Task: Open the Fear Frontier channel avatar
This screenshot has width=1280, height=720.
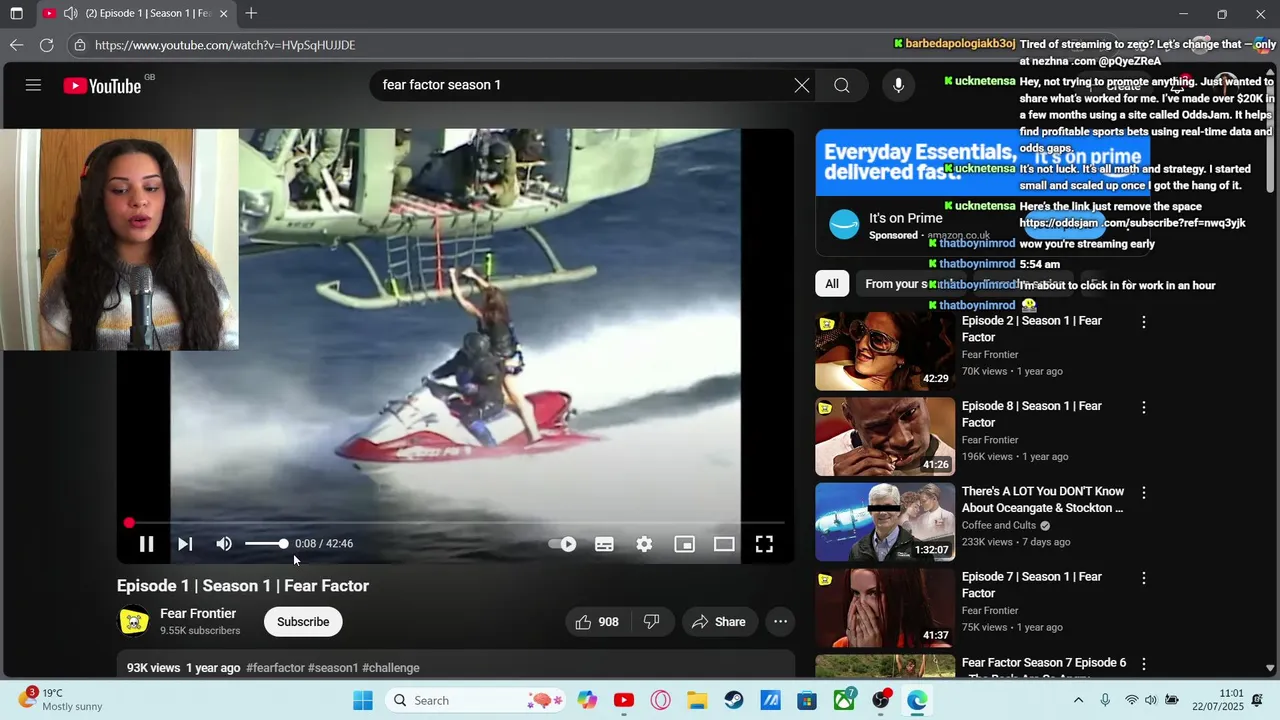Action: [x=134, y=622]
